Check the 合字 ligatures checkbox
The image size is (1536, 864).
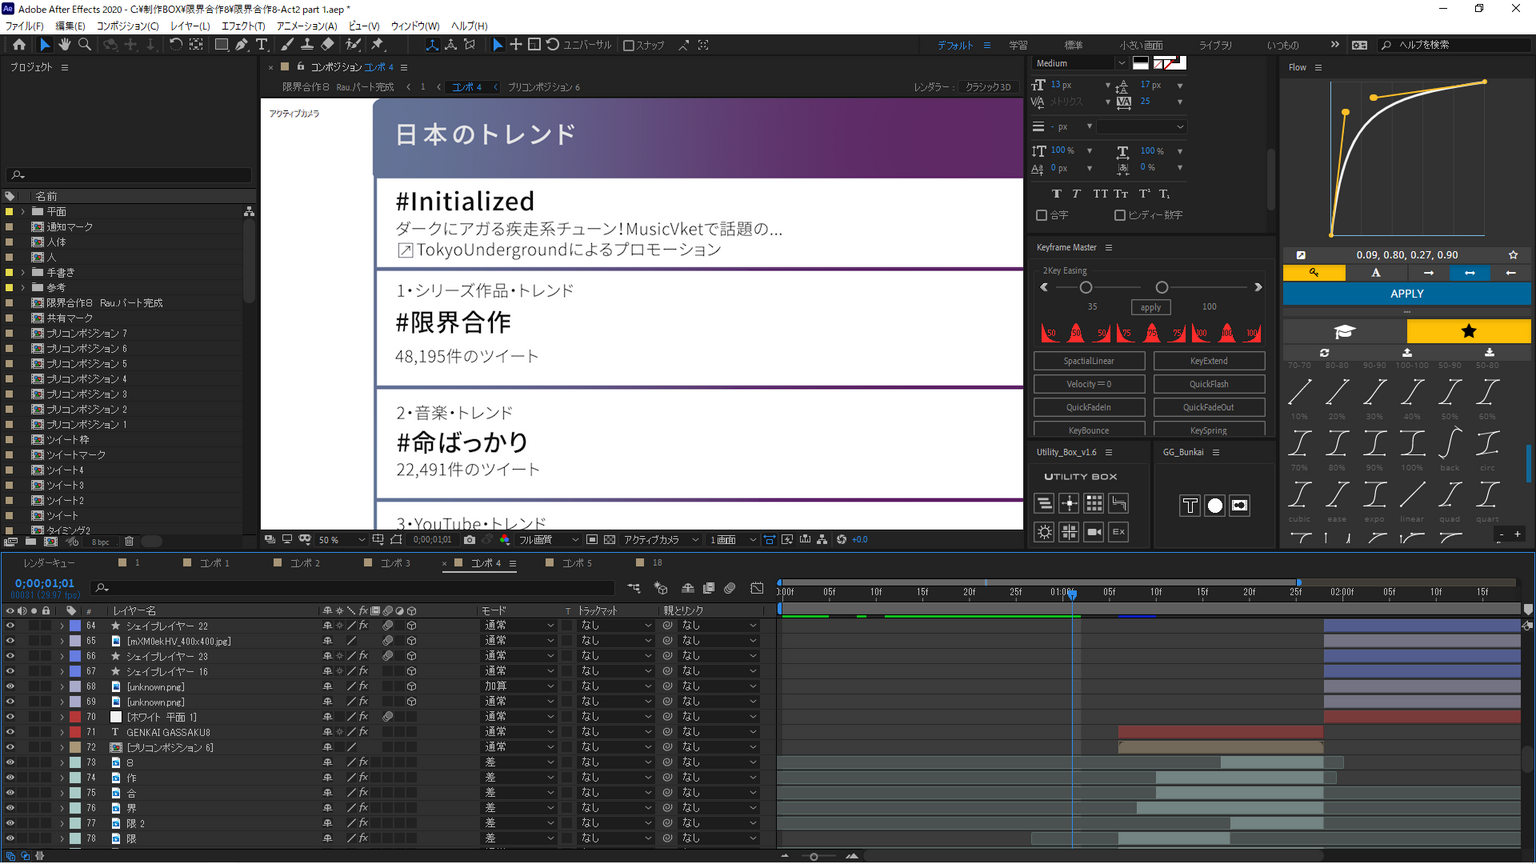pos(1042,215)
